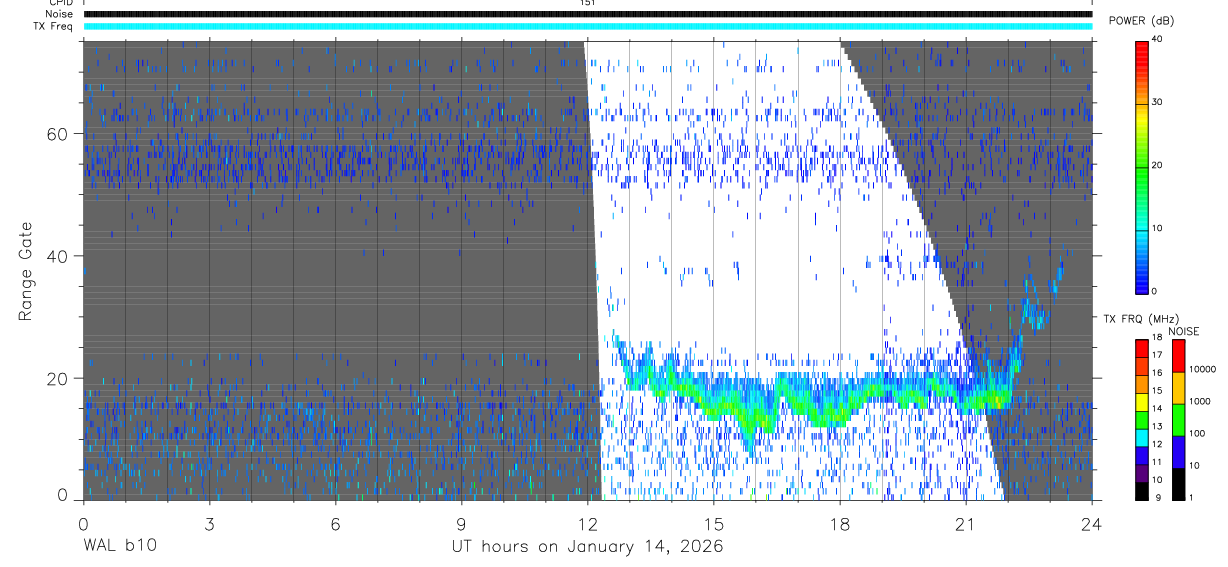This screenshot has width=1228, height=567.
Task: Click the '30' label on the POWER scale
Action: (x=1158, y=103)
